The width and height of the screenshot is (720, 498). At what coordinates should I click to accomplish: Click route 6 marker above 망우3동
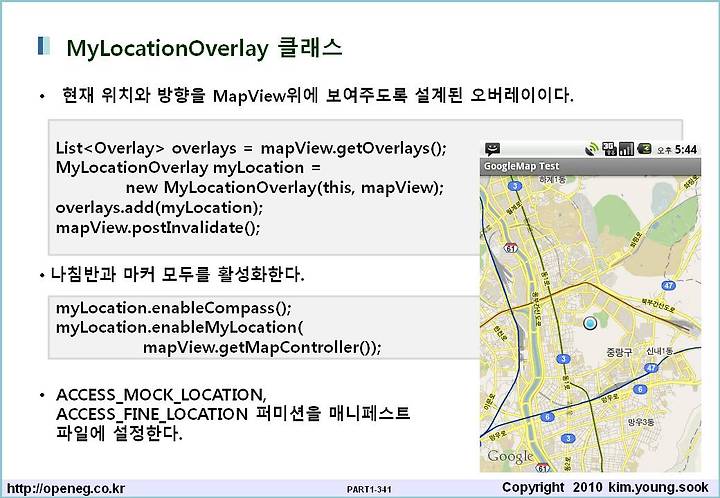point(640,389)
